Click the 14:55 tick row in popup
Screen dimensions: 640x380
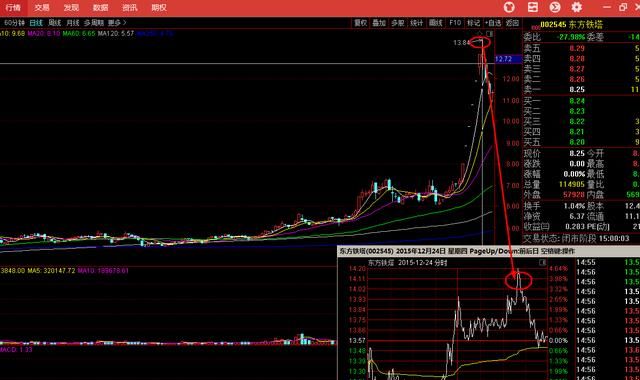[x=607, y=262]
